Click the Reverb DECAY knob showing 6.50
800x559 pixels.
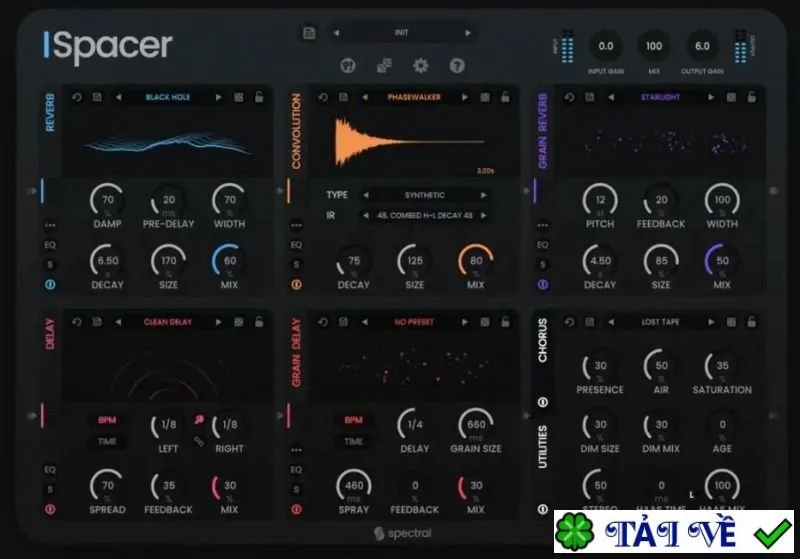[x=108, y=261]
